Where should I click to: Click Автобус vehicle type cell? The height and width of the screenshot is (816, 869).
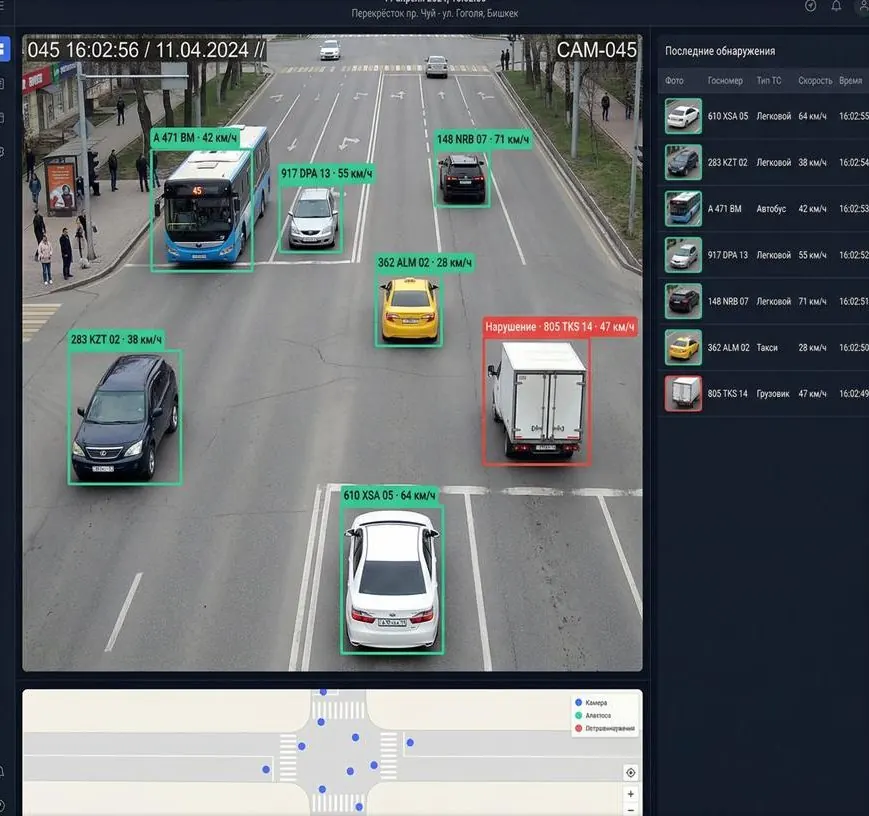click(771, 209)
